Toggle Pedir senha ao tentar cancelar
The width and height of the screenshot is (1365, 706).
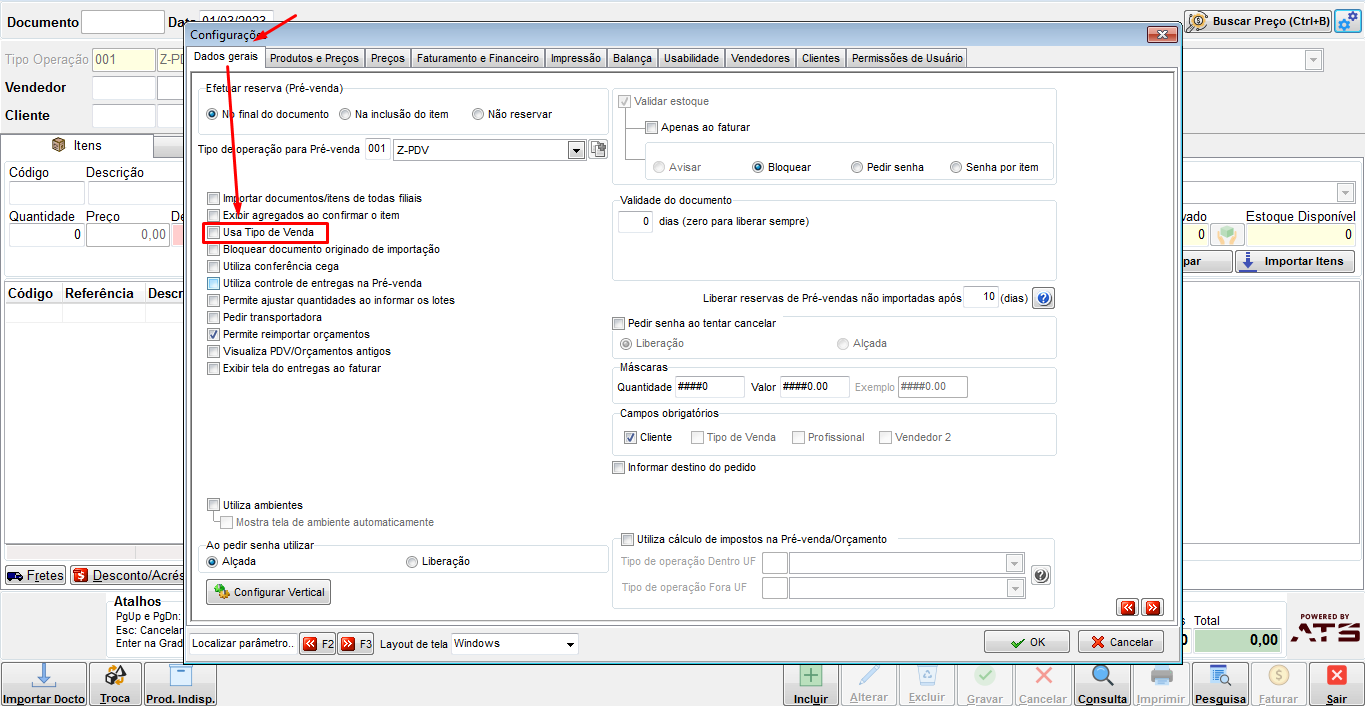(618, 324)
